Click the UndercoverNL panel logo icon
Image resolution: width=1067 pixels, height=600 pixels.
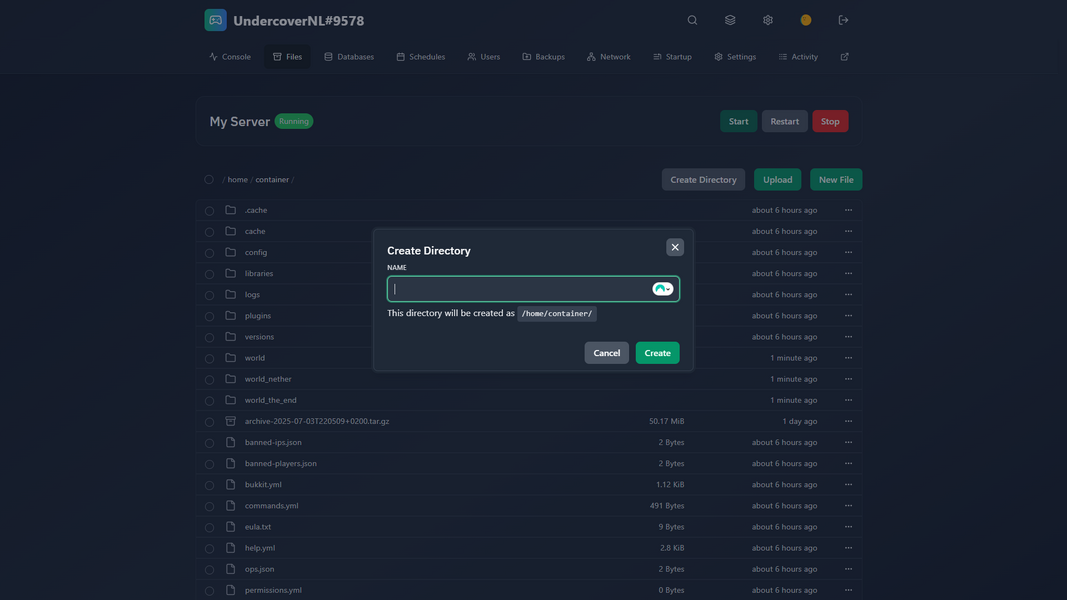click(216, 20)
